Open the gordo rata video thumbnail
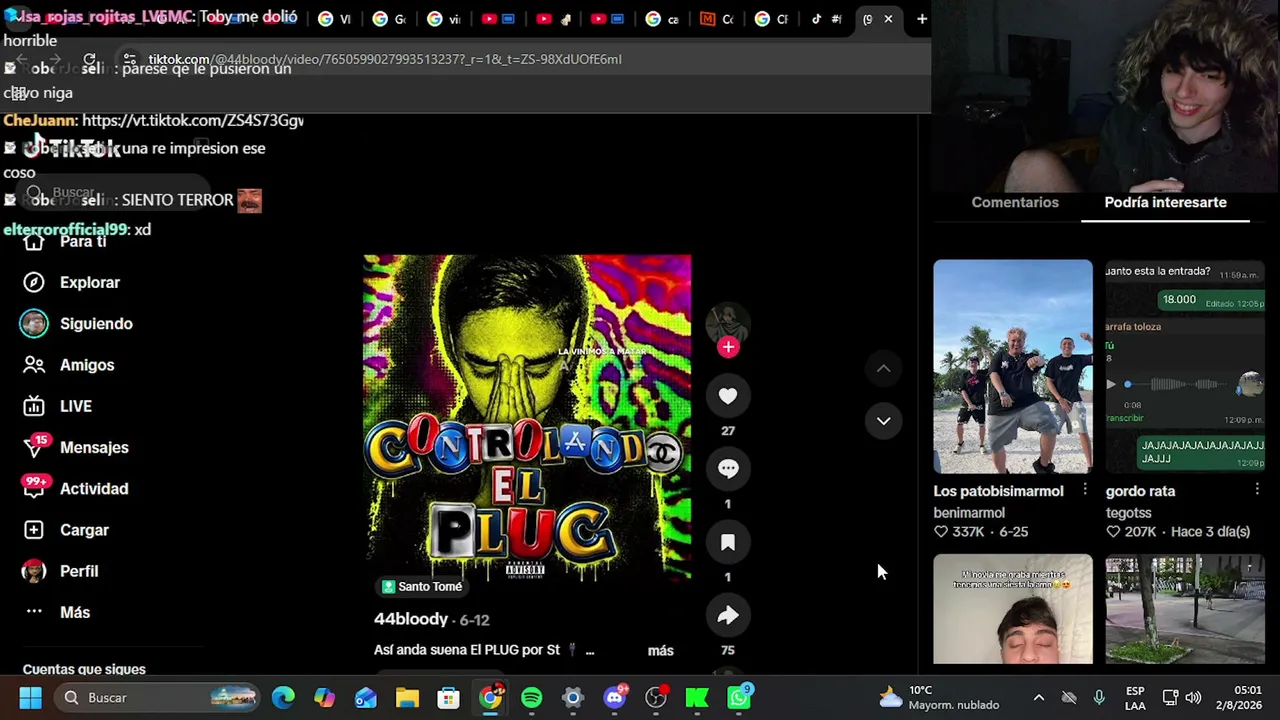This screenshot has height=720, width=1280. 1185,366
